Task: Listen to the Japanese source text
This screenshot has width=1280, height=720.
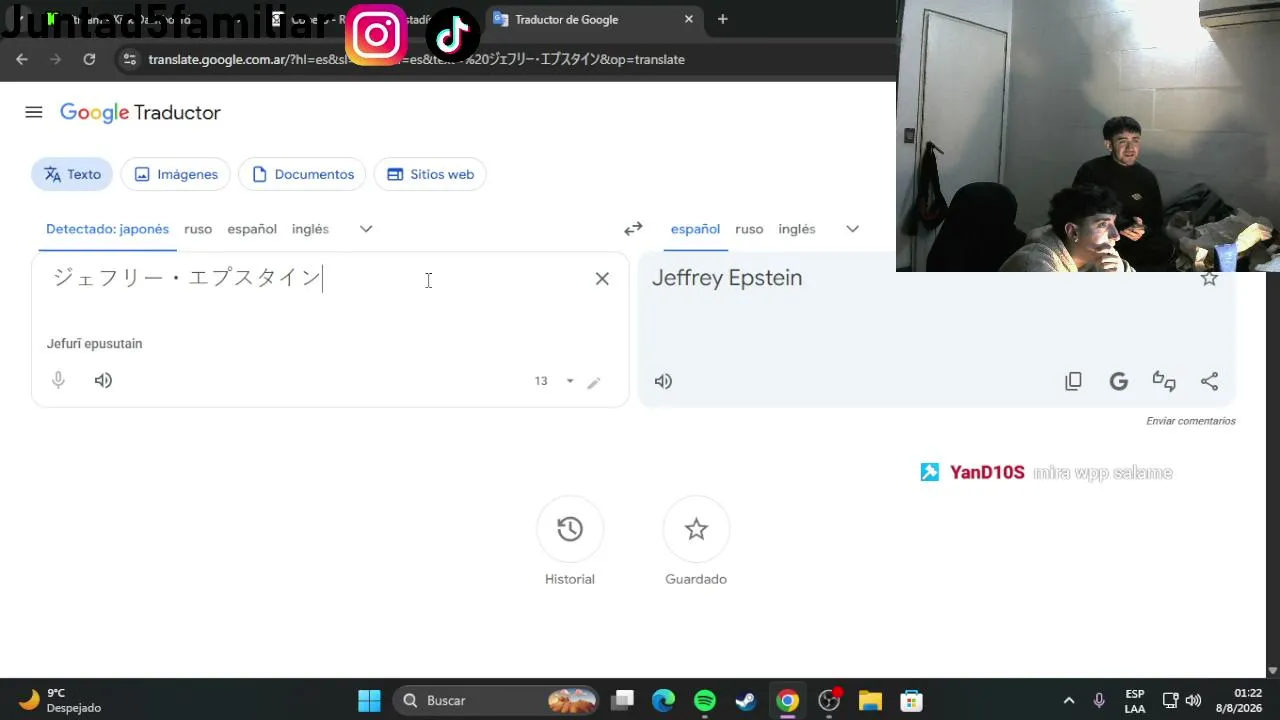Action: (x=103, y=380)
